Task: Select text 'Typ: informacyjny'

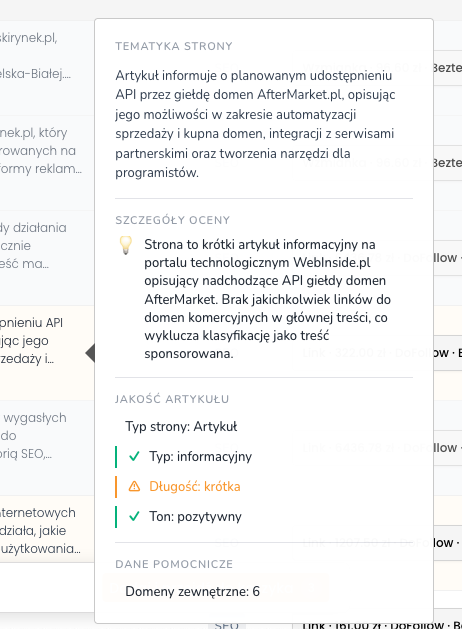Action: coord(201,457)
